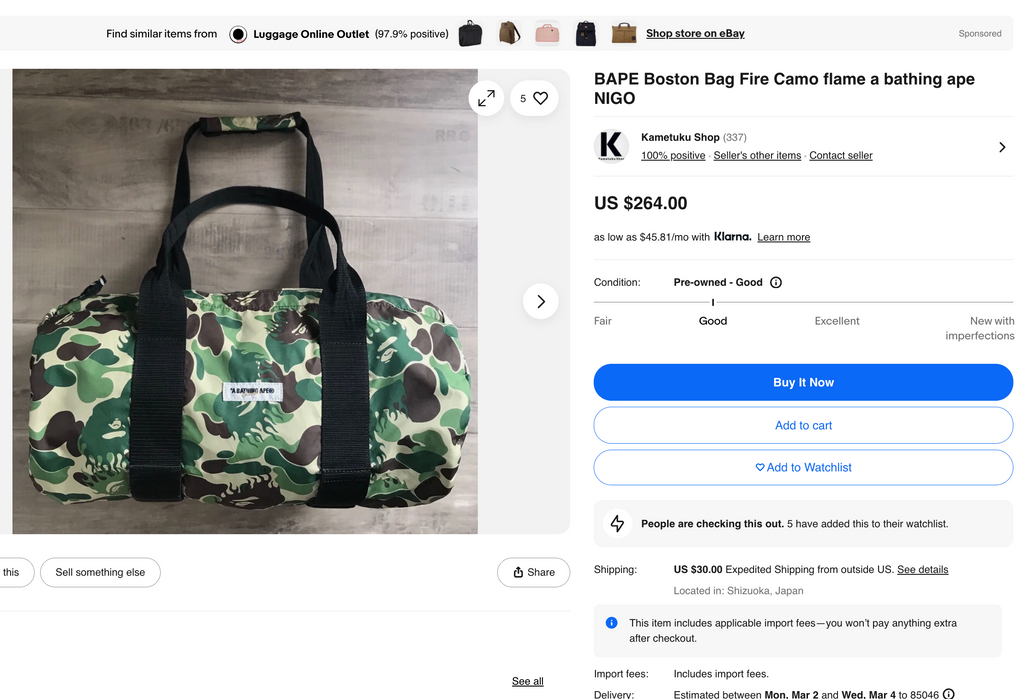Show the next product photo
The image size is (1024, 699).
[x=541, y=301]
